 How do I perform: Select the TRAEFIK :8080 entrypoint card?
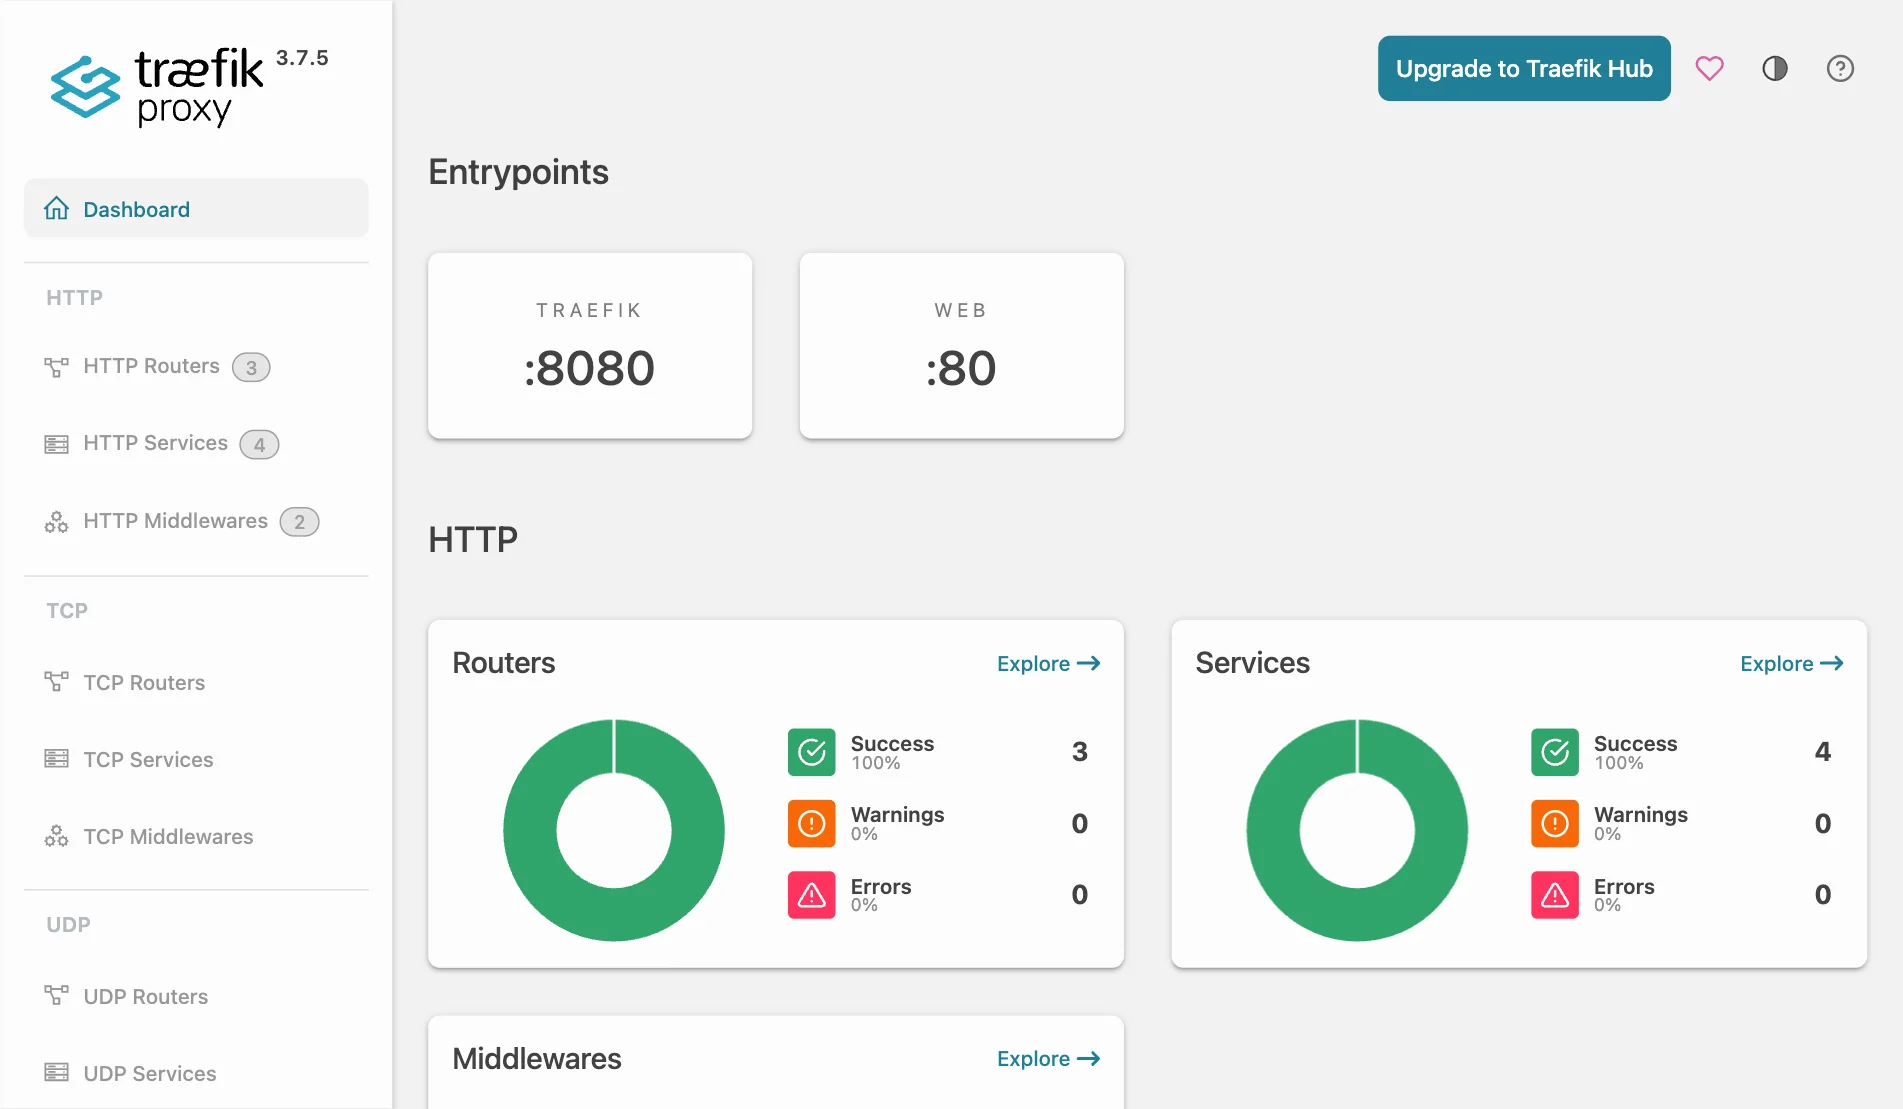pyautogui.click(x=590, y=345)
